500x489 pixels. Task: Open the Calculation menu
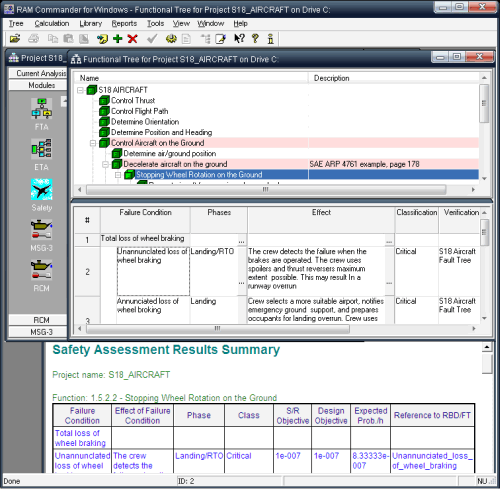[52, 23]
